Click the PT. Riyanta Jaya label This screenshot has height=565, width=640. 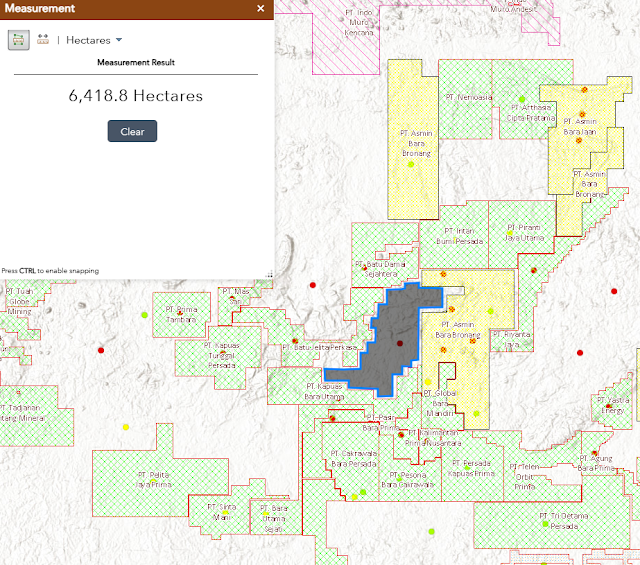(511, 339)
